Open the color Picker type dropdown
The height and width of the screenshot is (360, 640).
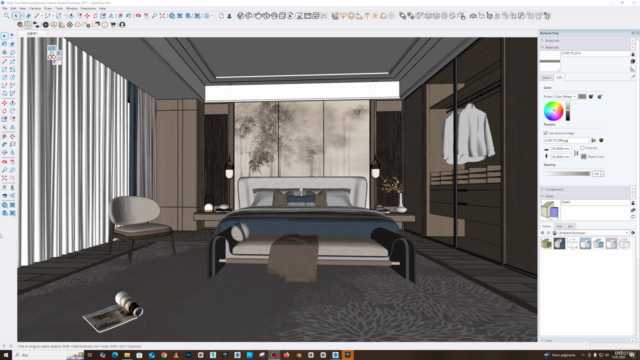(565, 97)
